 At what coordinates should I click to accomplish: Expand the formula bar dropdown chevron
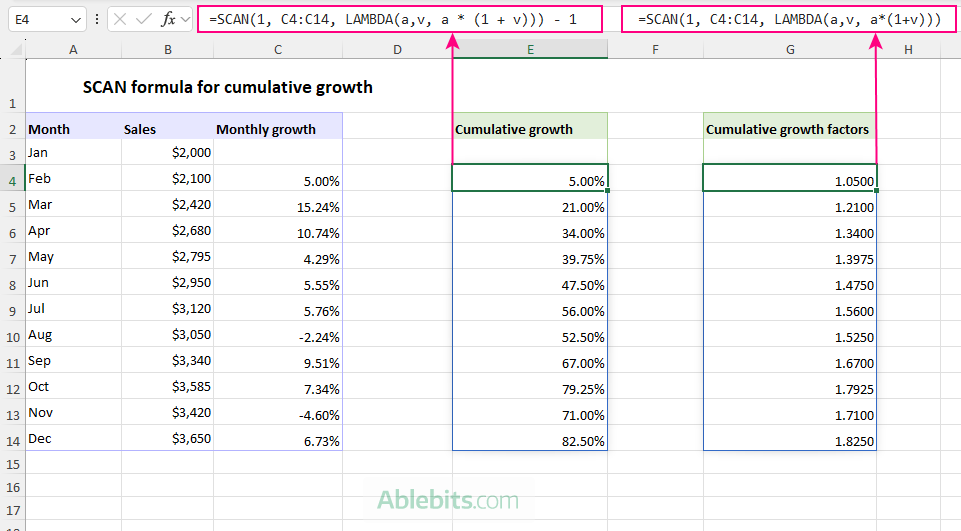click(x=186, y=20)
